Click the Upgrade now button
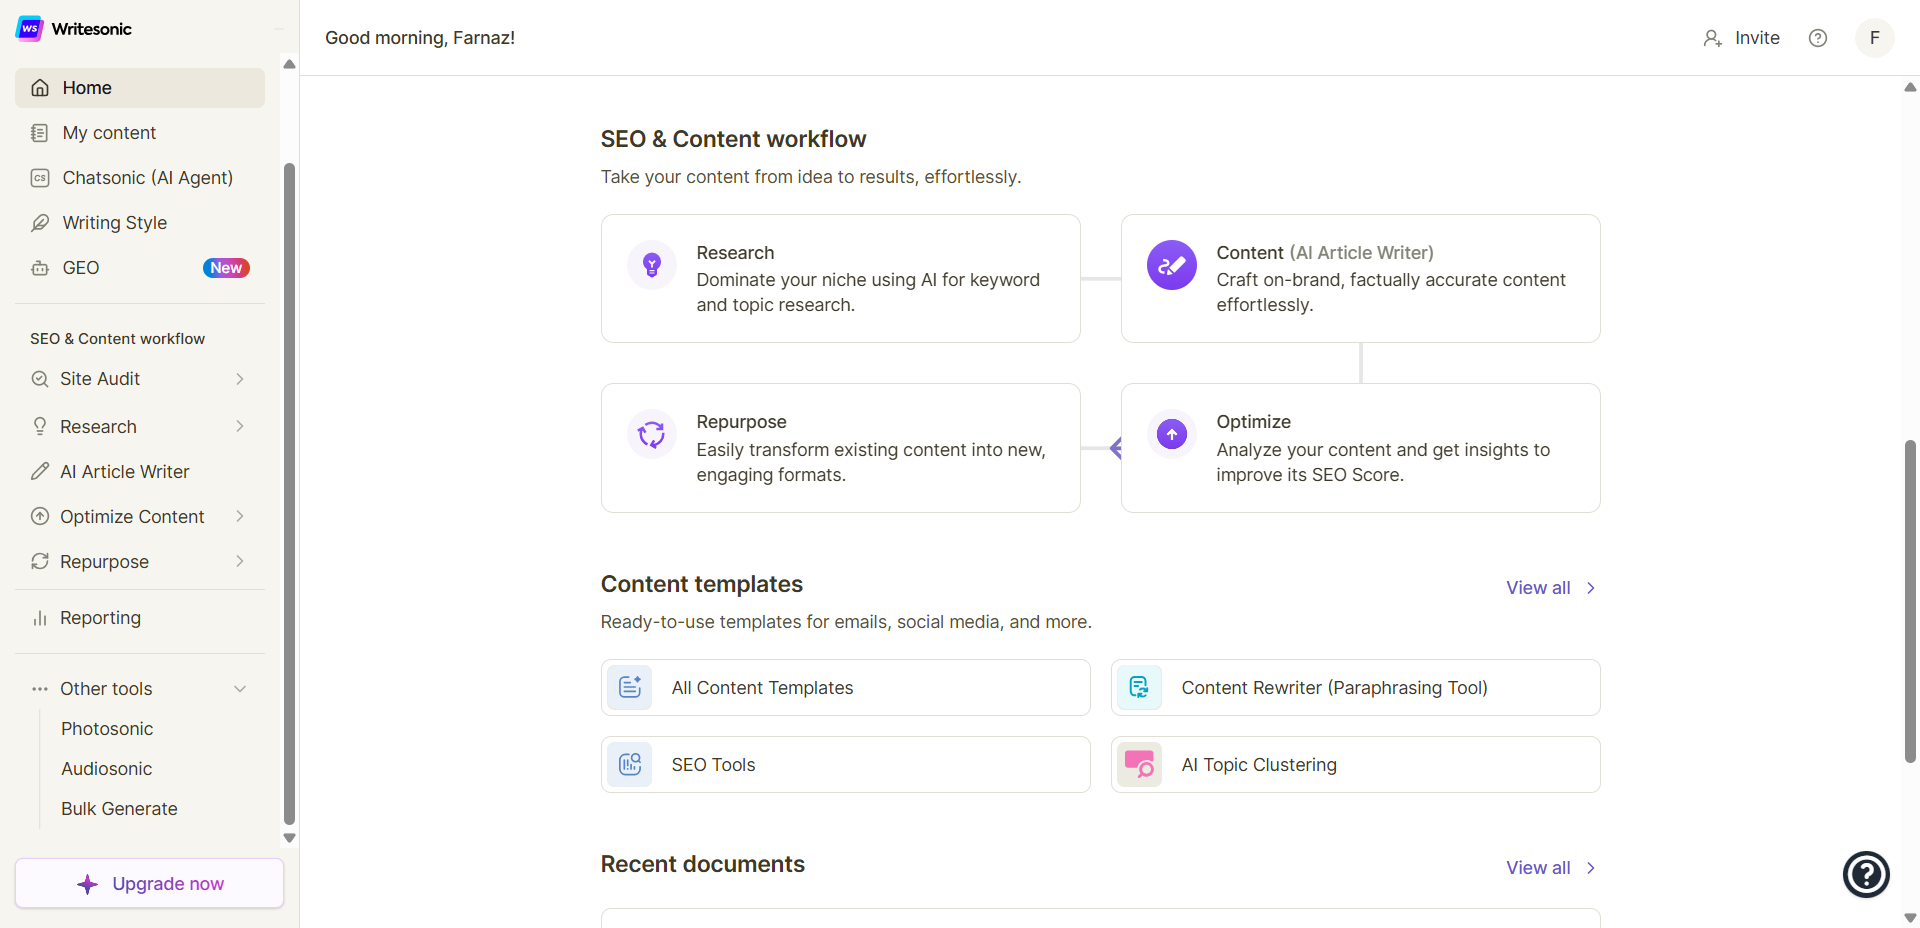The height and width of the screenshot is (928, 1920). click(150, 884)
